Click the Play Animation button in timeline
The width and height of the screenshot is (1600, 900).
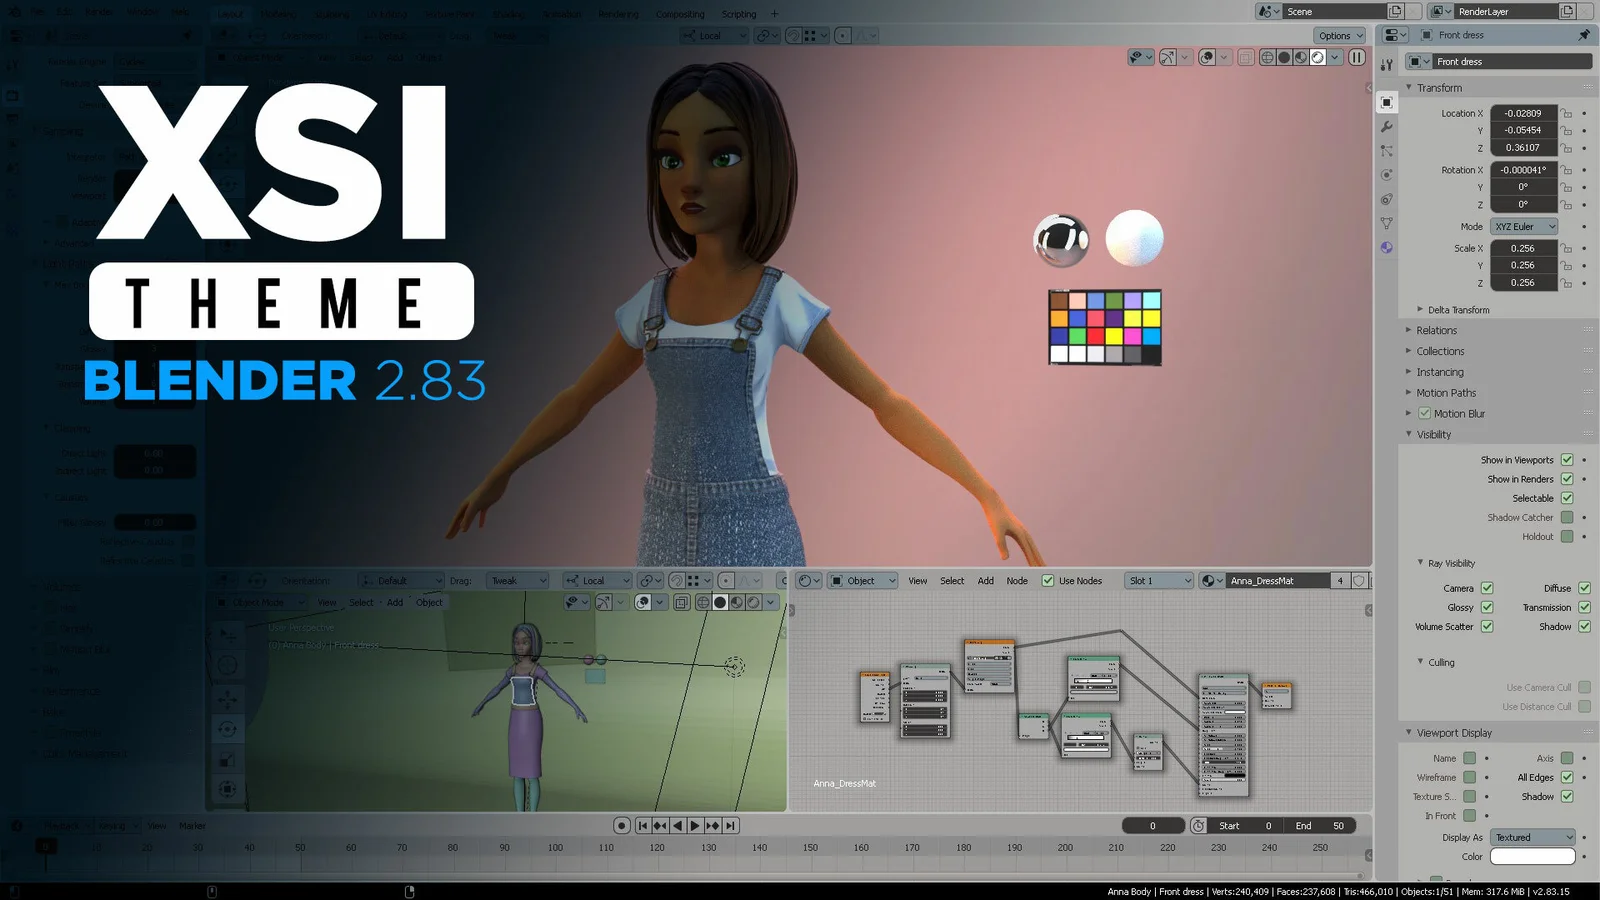(x=695, y=826)
